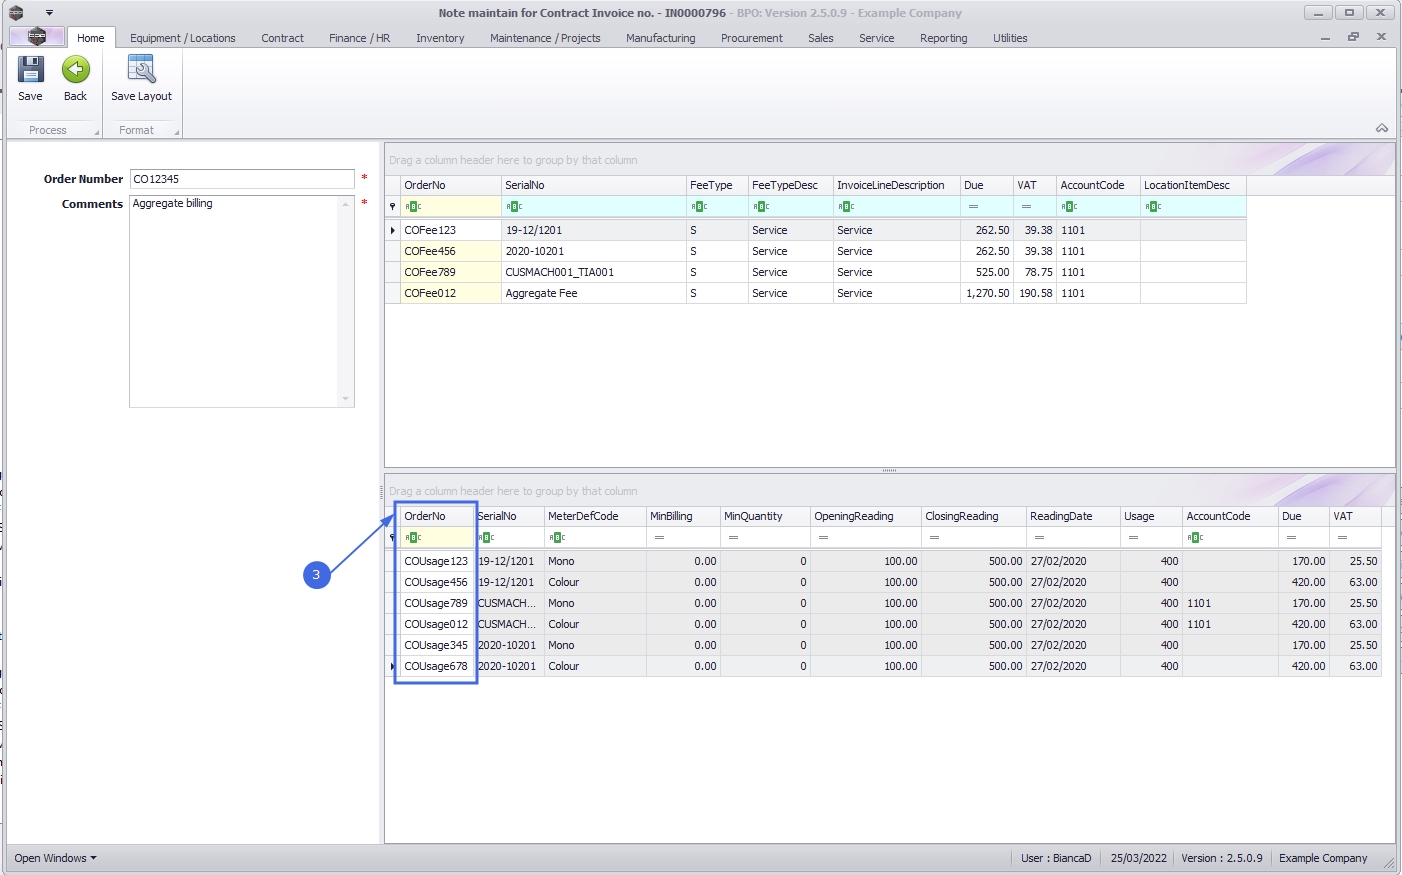Open the Open Windows dropdown

tap(55, 858)
